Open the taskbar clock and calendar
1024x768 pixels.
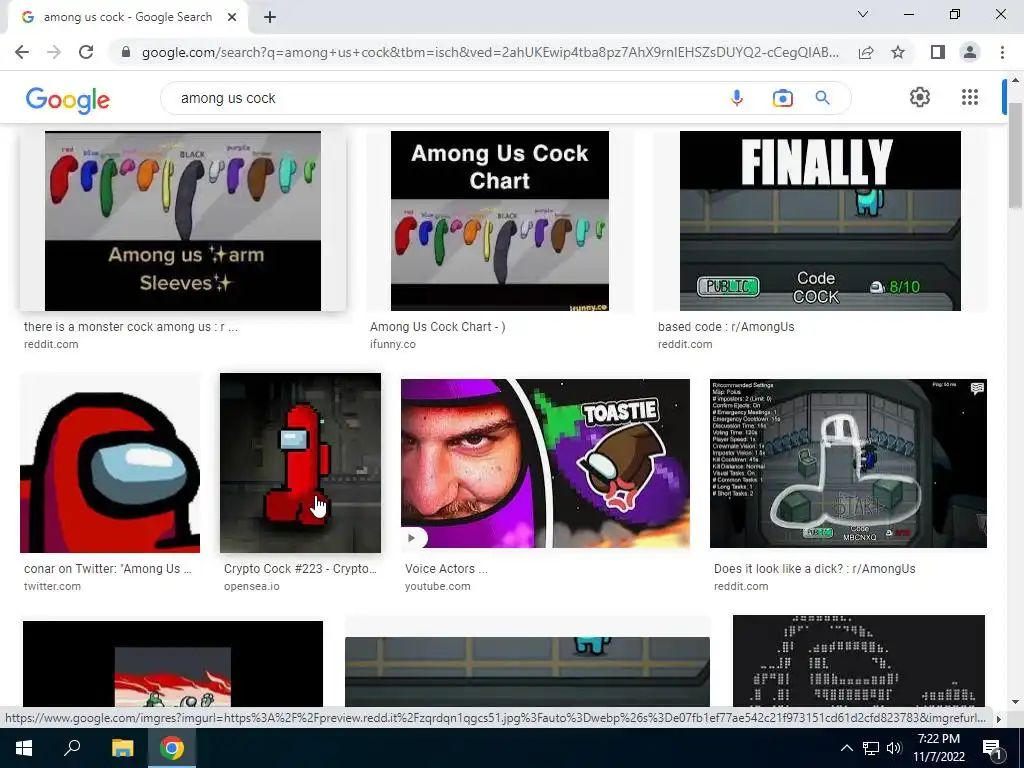tap(938, 748)
